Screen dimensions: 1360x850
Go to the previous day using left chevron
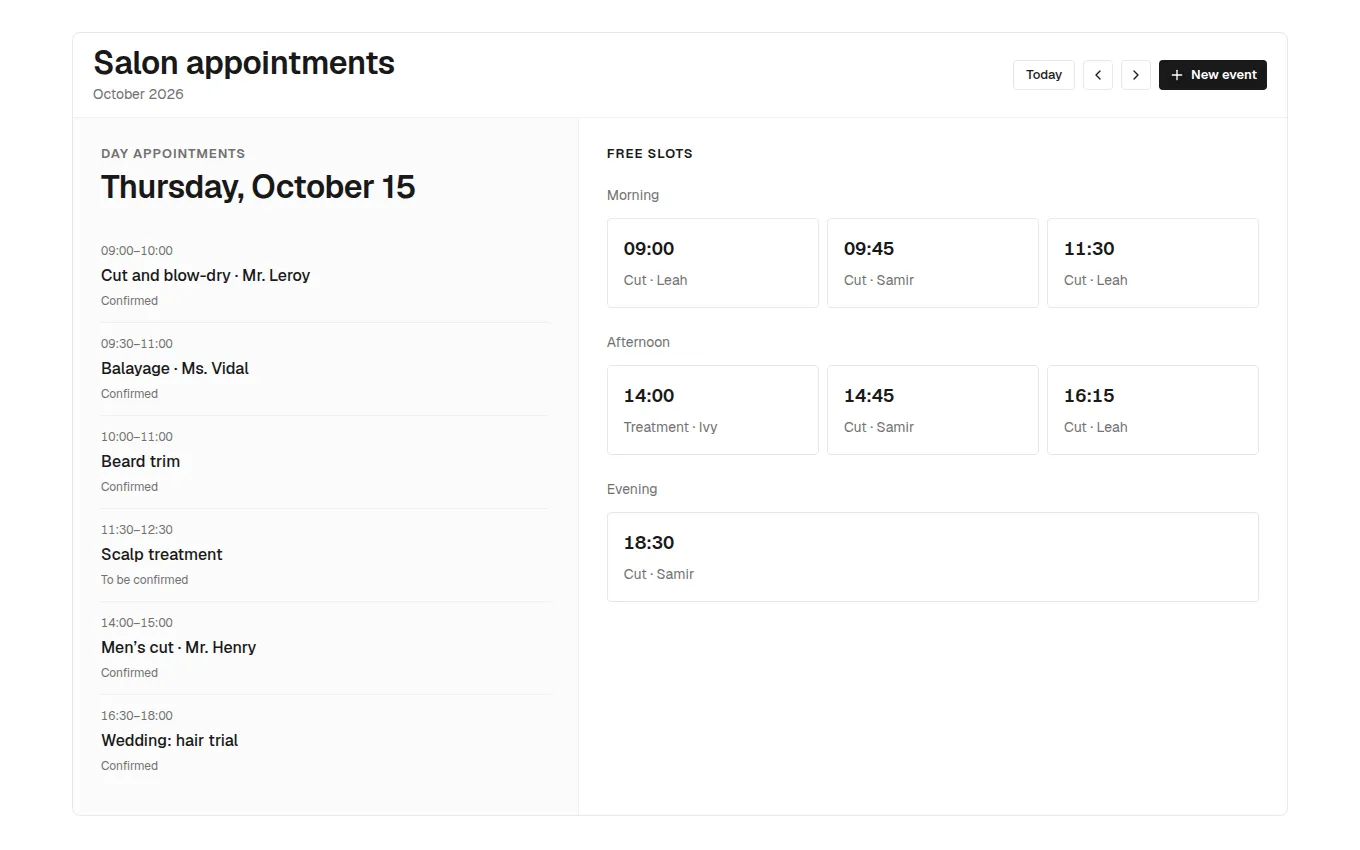click(x=1098, y=75)
